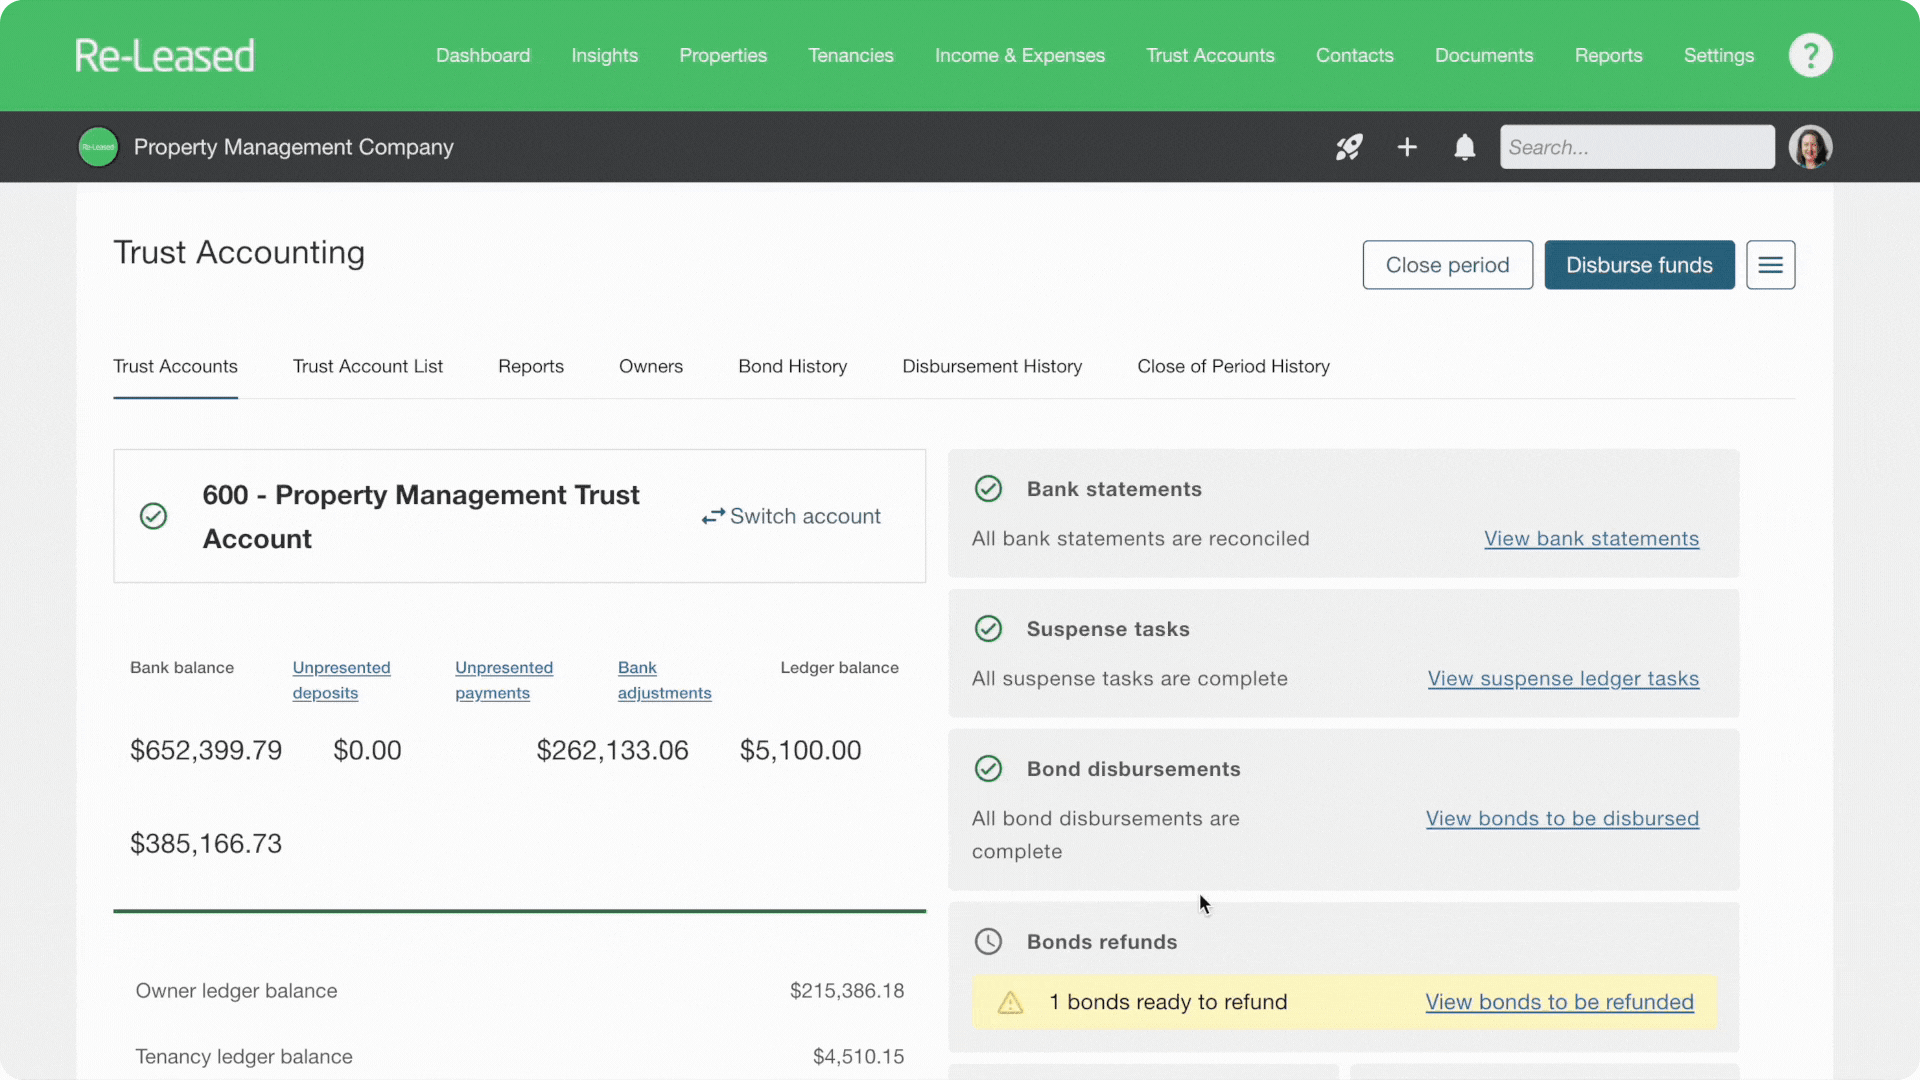Viewport: 1920px width, 1080px height.
Task: Click the Bonds refunds clock icon
Action: tap(988, 942)
